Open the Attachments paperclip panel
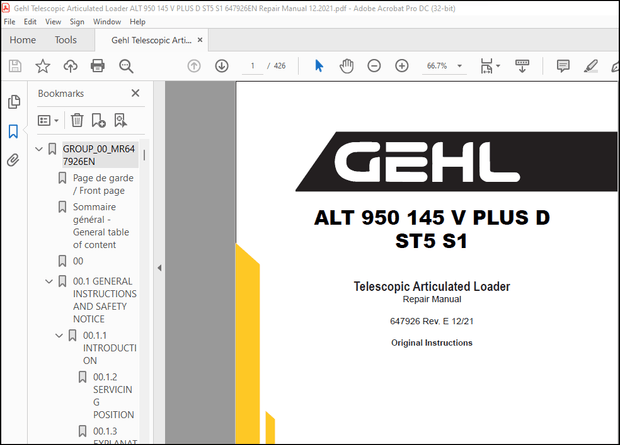The image size is (620, 445). (13, 160)
